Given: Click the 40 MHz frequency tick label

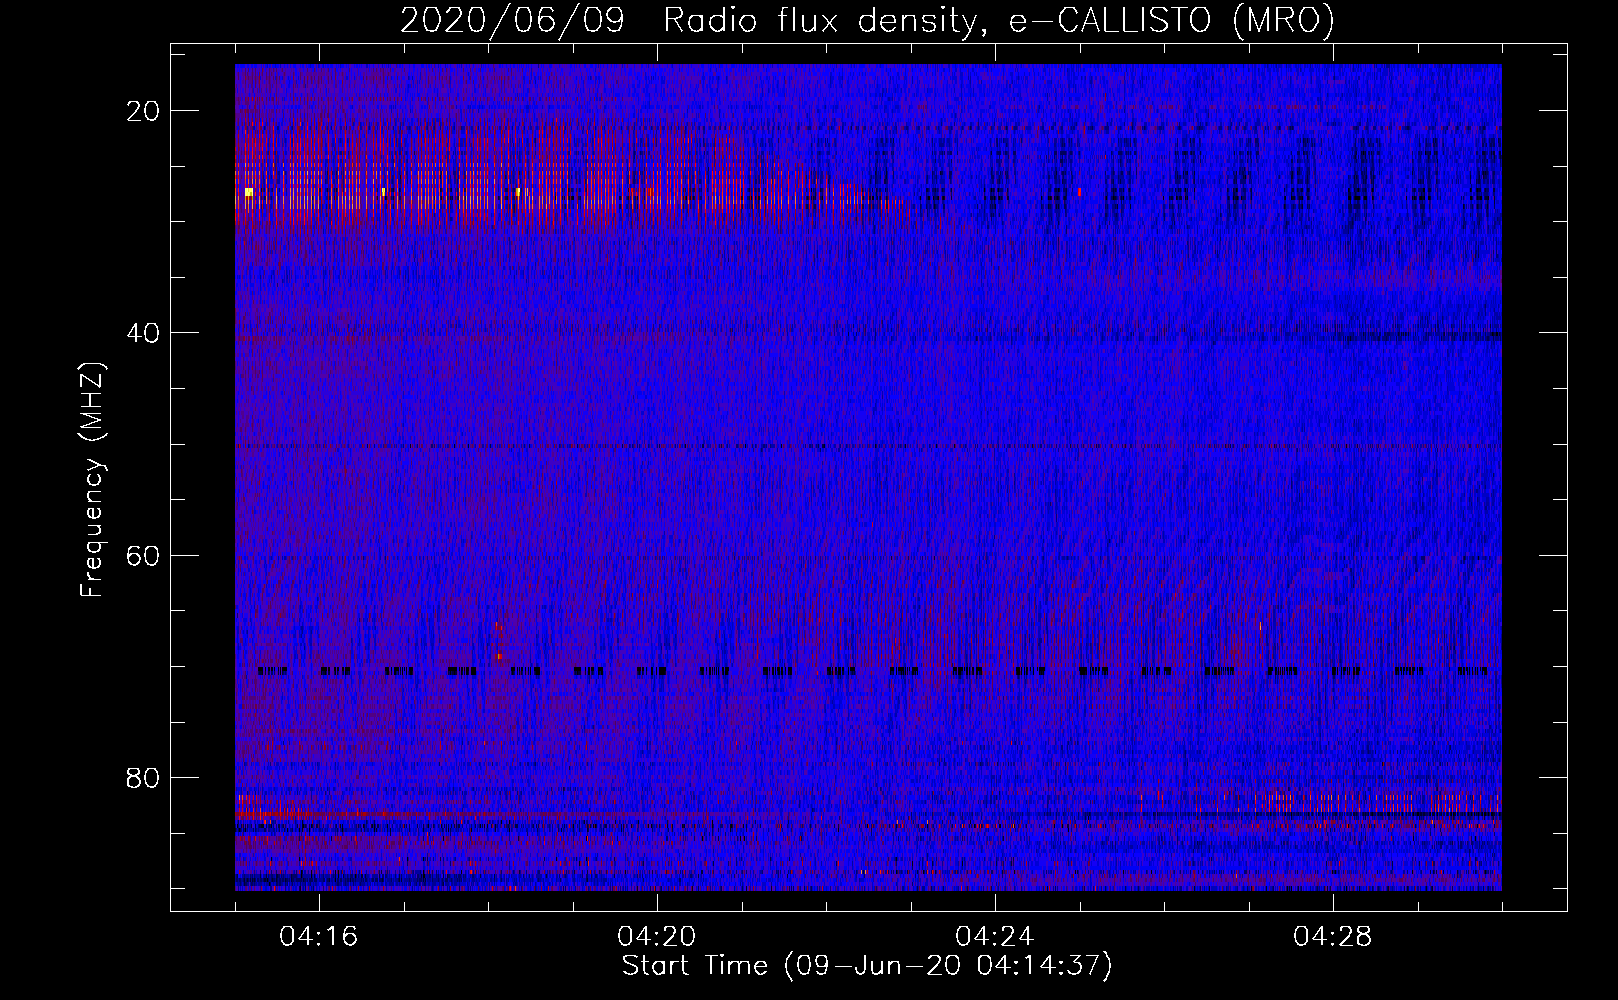Looking at the screenshot, I should pos(143,333).
